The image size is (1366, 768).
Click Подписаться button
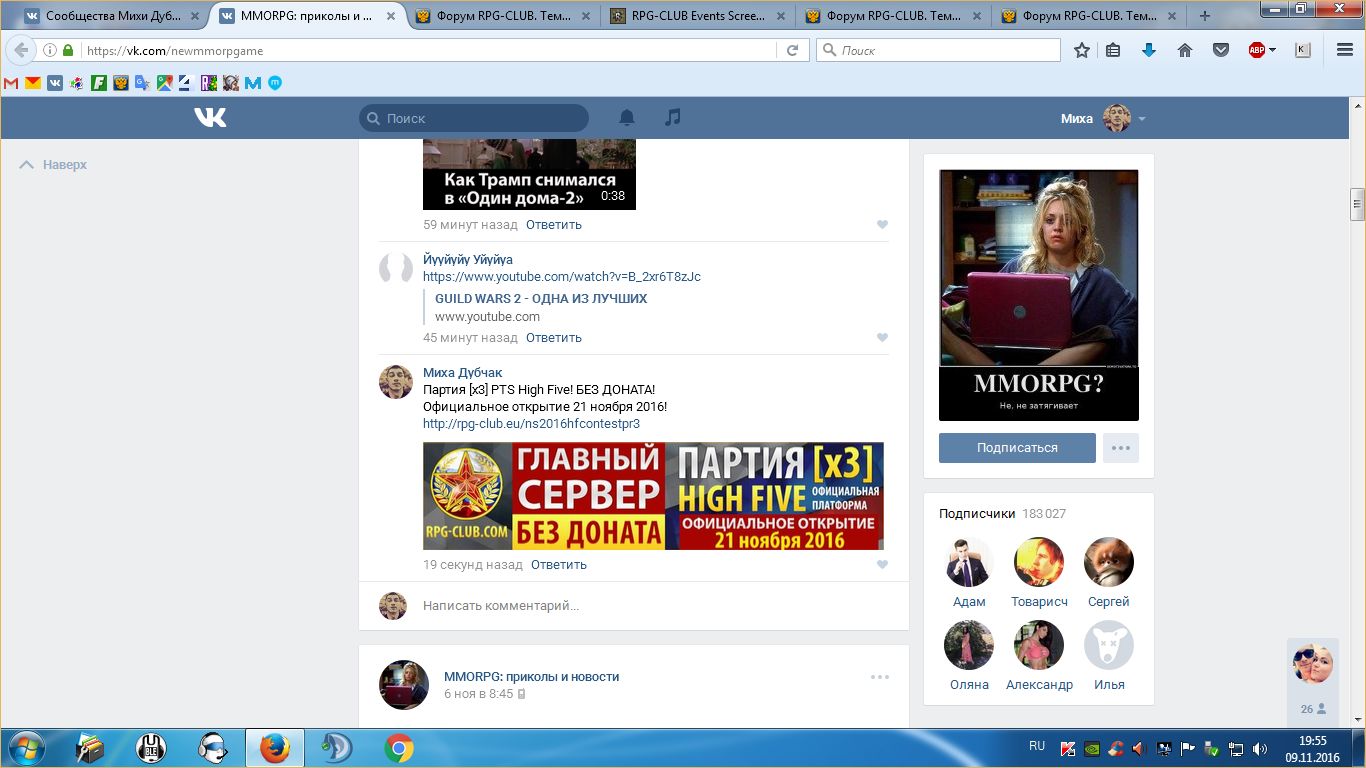click(1017, 448)
